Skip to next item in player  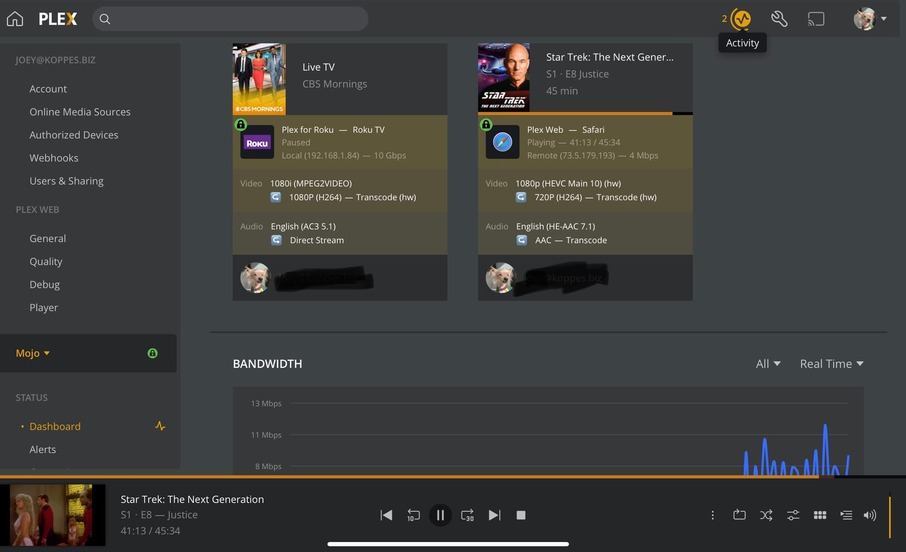pos(494,515)
